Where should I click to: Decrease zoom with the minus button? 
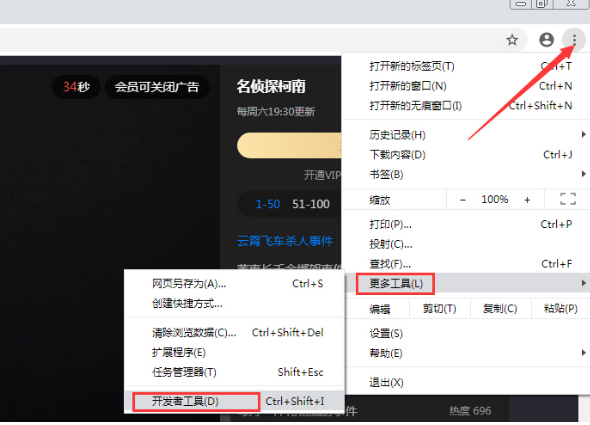pyautogui.click(x=463, y=200)
